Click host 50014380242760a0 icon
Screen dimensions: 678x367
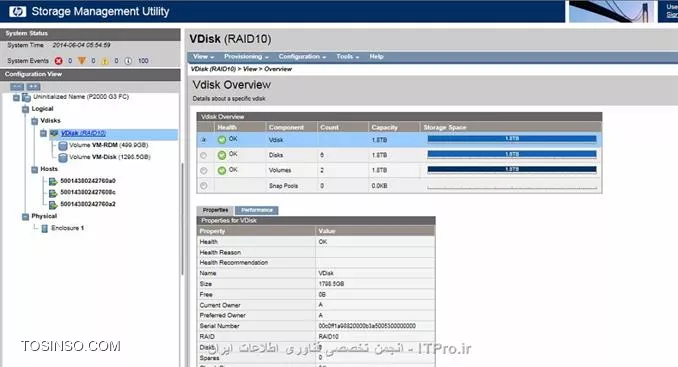click(53, 181)
